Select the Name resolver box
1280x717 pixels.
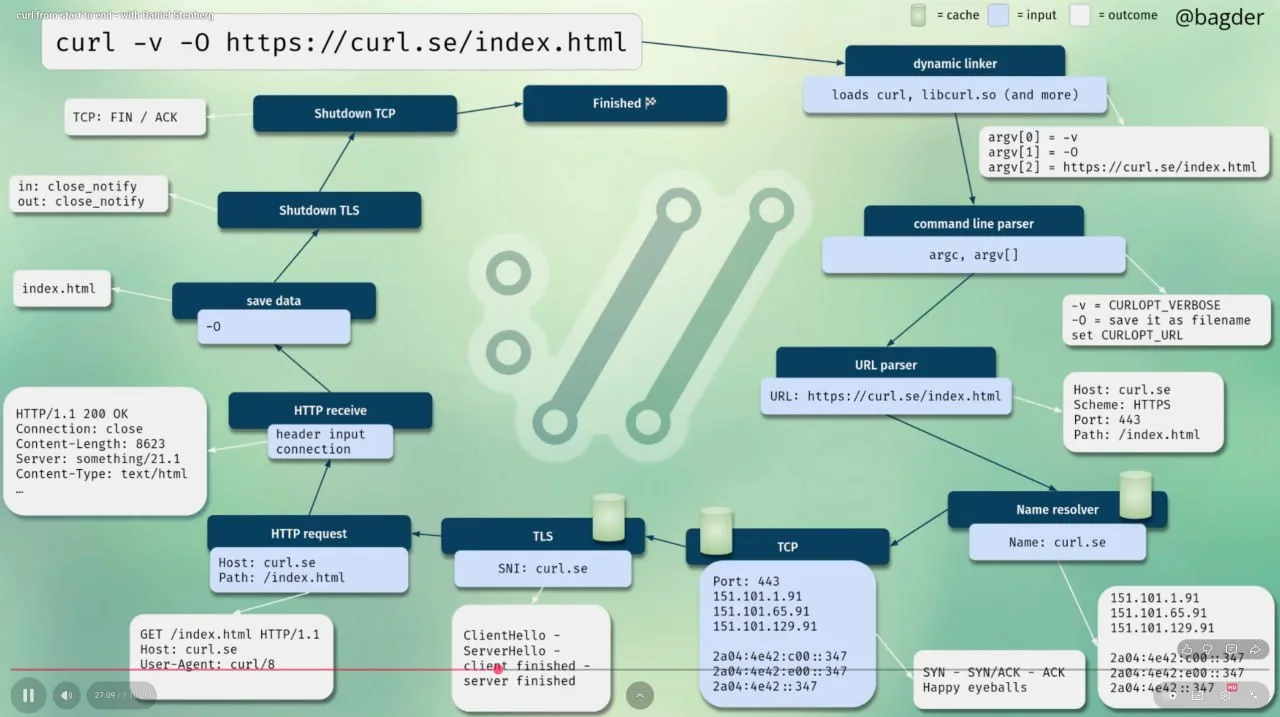coord(1057,509)
